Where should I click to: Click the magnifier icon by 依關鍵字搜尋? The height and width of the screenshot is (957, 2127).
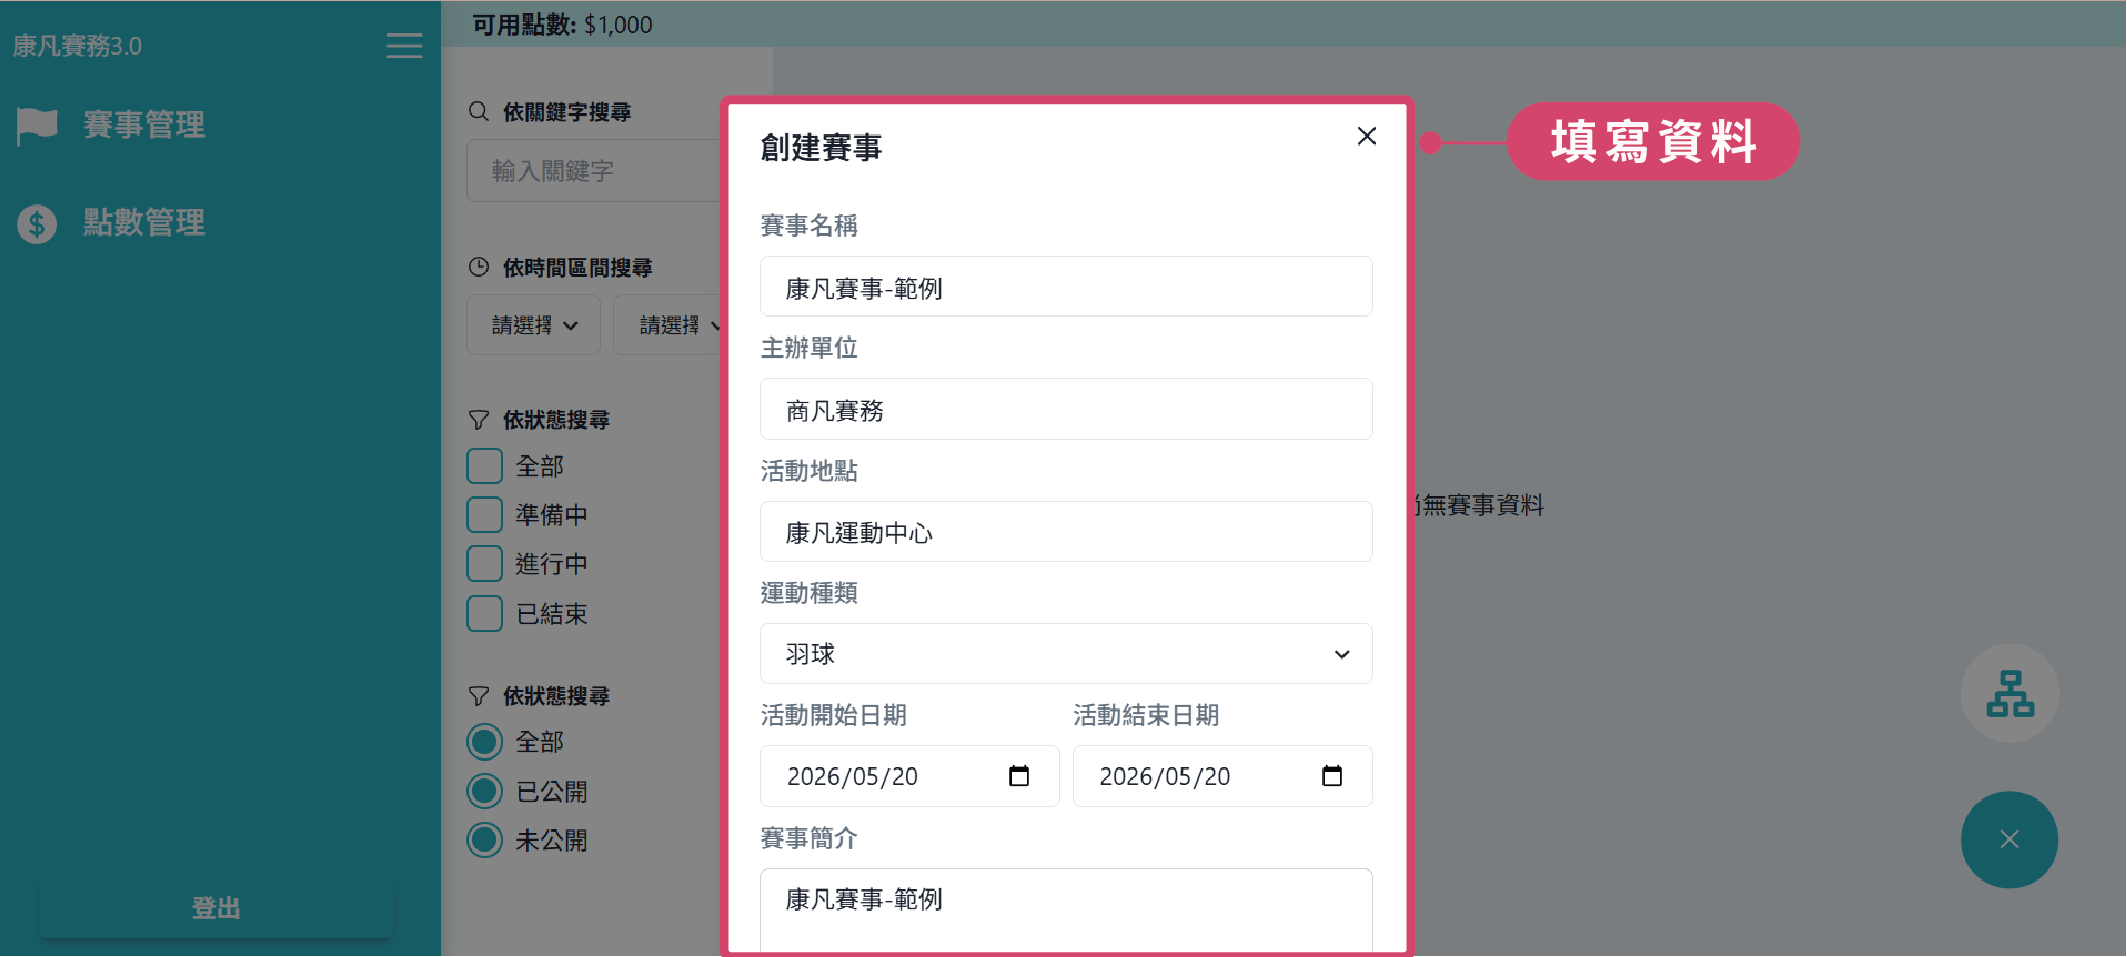pos(479,112)
